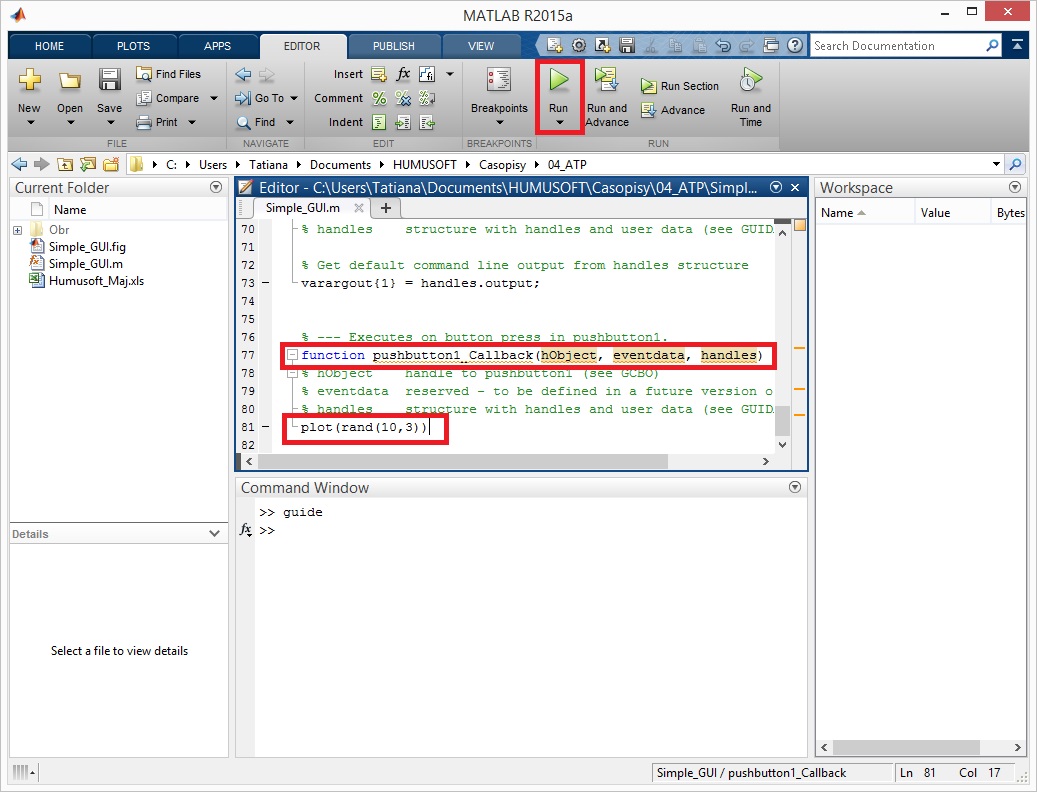The width and height of the screenshot is (1037, 792).
Task: Click the Browse for folder icon in the address bar
Action: [88, 165]
